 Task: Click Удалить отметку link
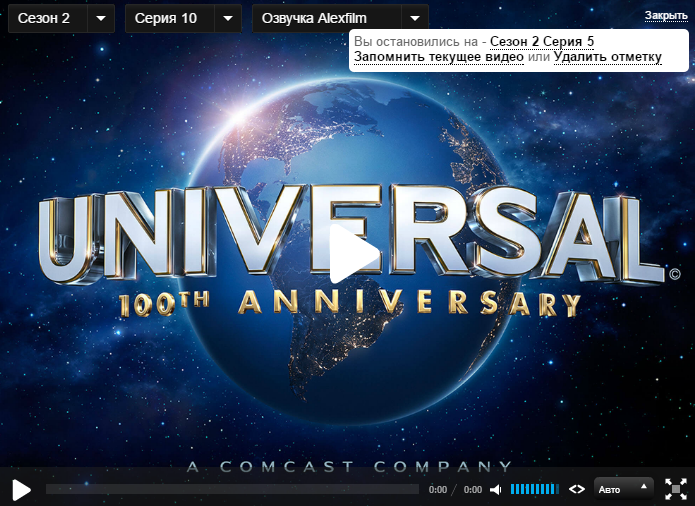[x=608, y=57]
